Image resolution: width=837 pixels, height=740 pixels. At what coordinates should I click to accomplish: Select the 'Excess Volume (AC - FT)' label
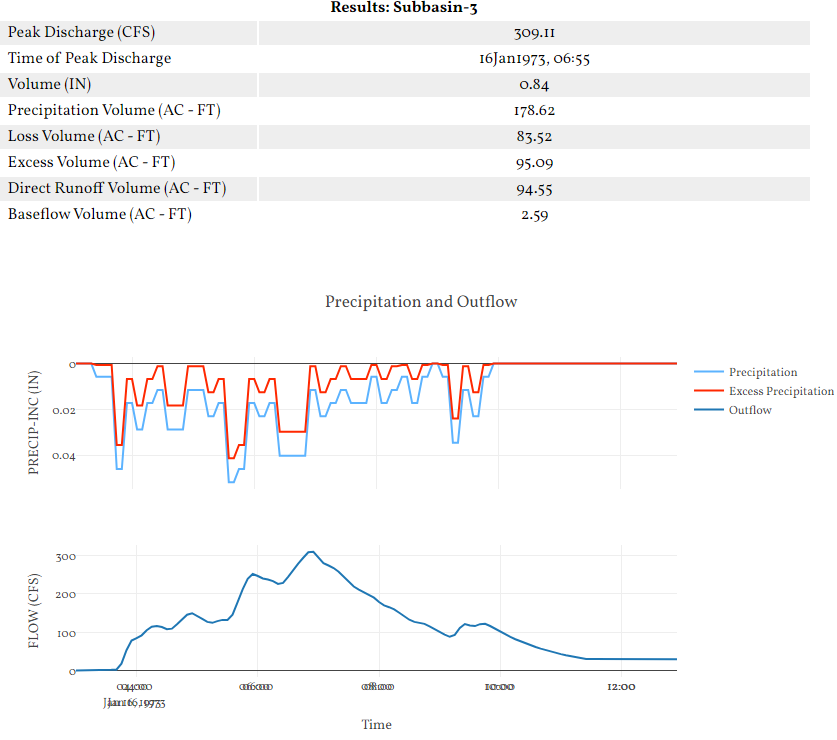tap(92, 162)
